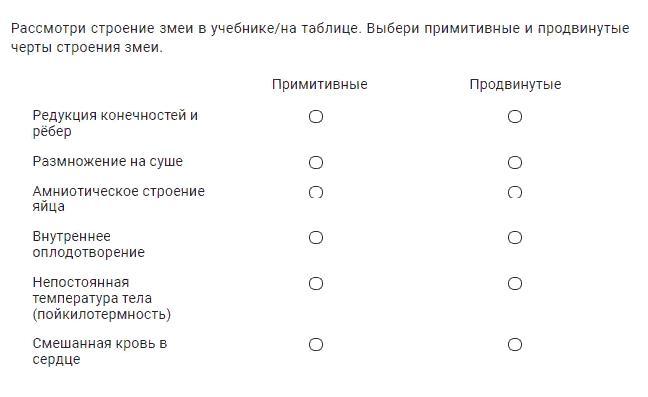Choose Продвинутые for Размножение на суше
Viewport: 648px width, 397px height.
[515, 162]
